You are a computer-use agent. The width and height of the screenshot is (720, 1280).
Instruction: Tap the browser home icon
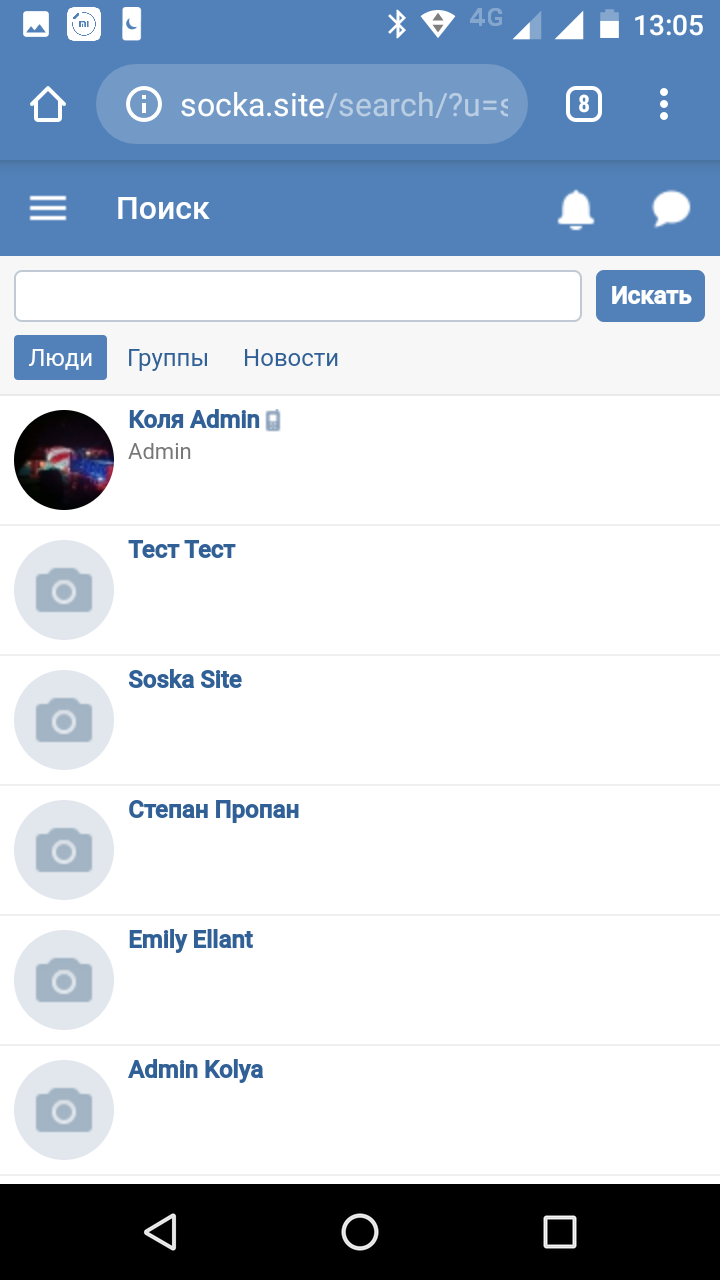tap(48, 104)
